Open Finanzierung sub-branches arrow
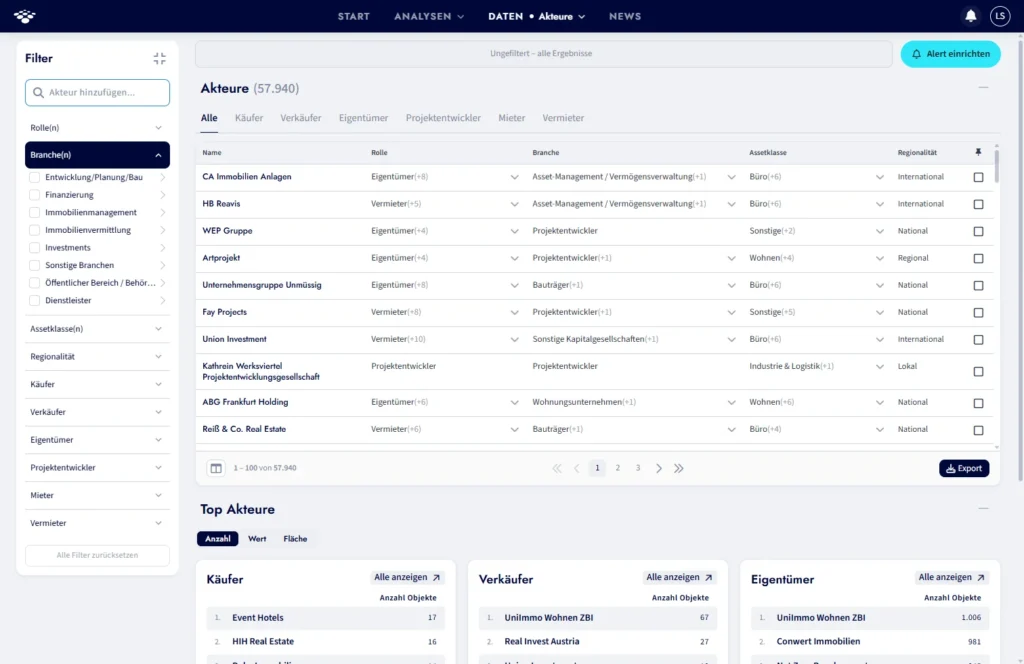 click(x=163, y=195)
